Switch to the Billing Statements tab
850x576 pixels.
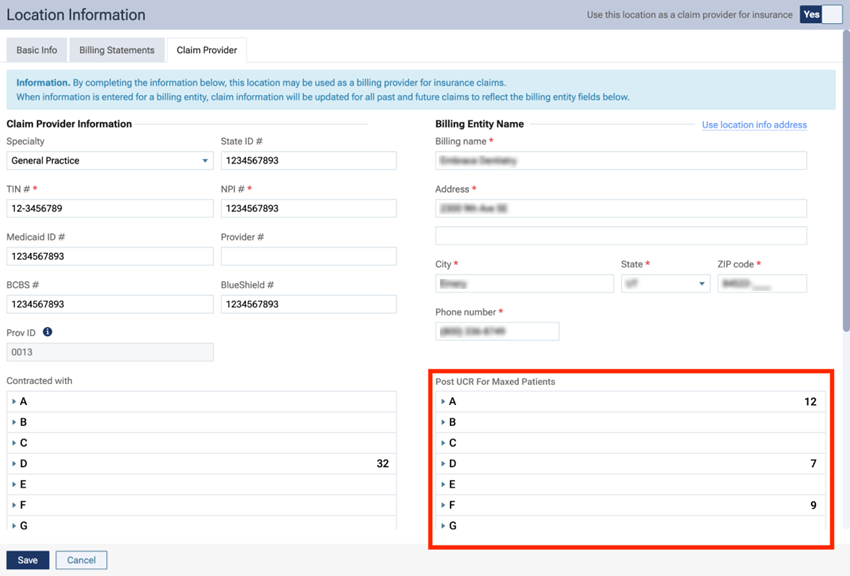click(117, 50)
